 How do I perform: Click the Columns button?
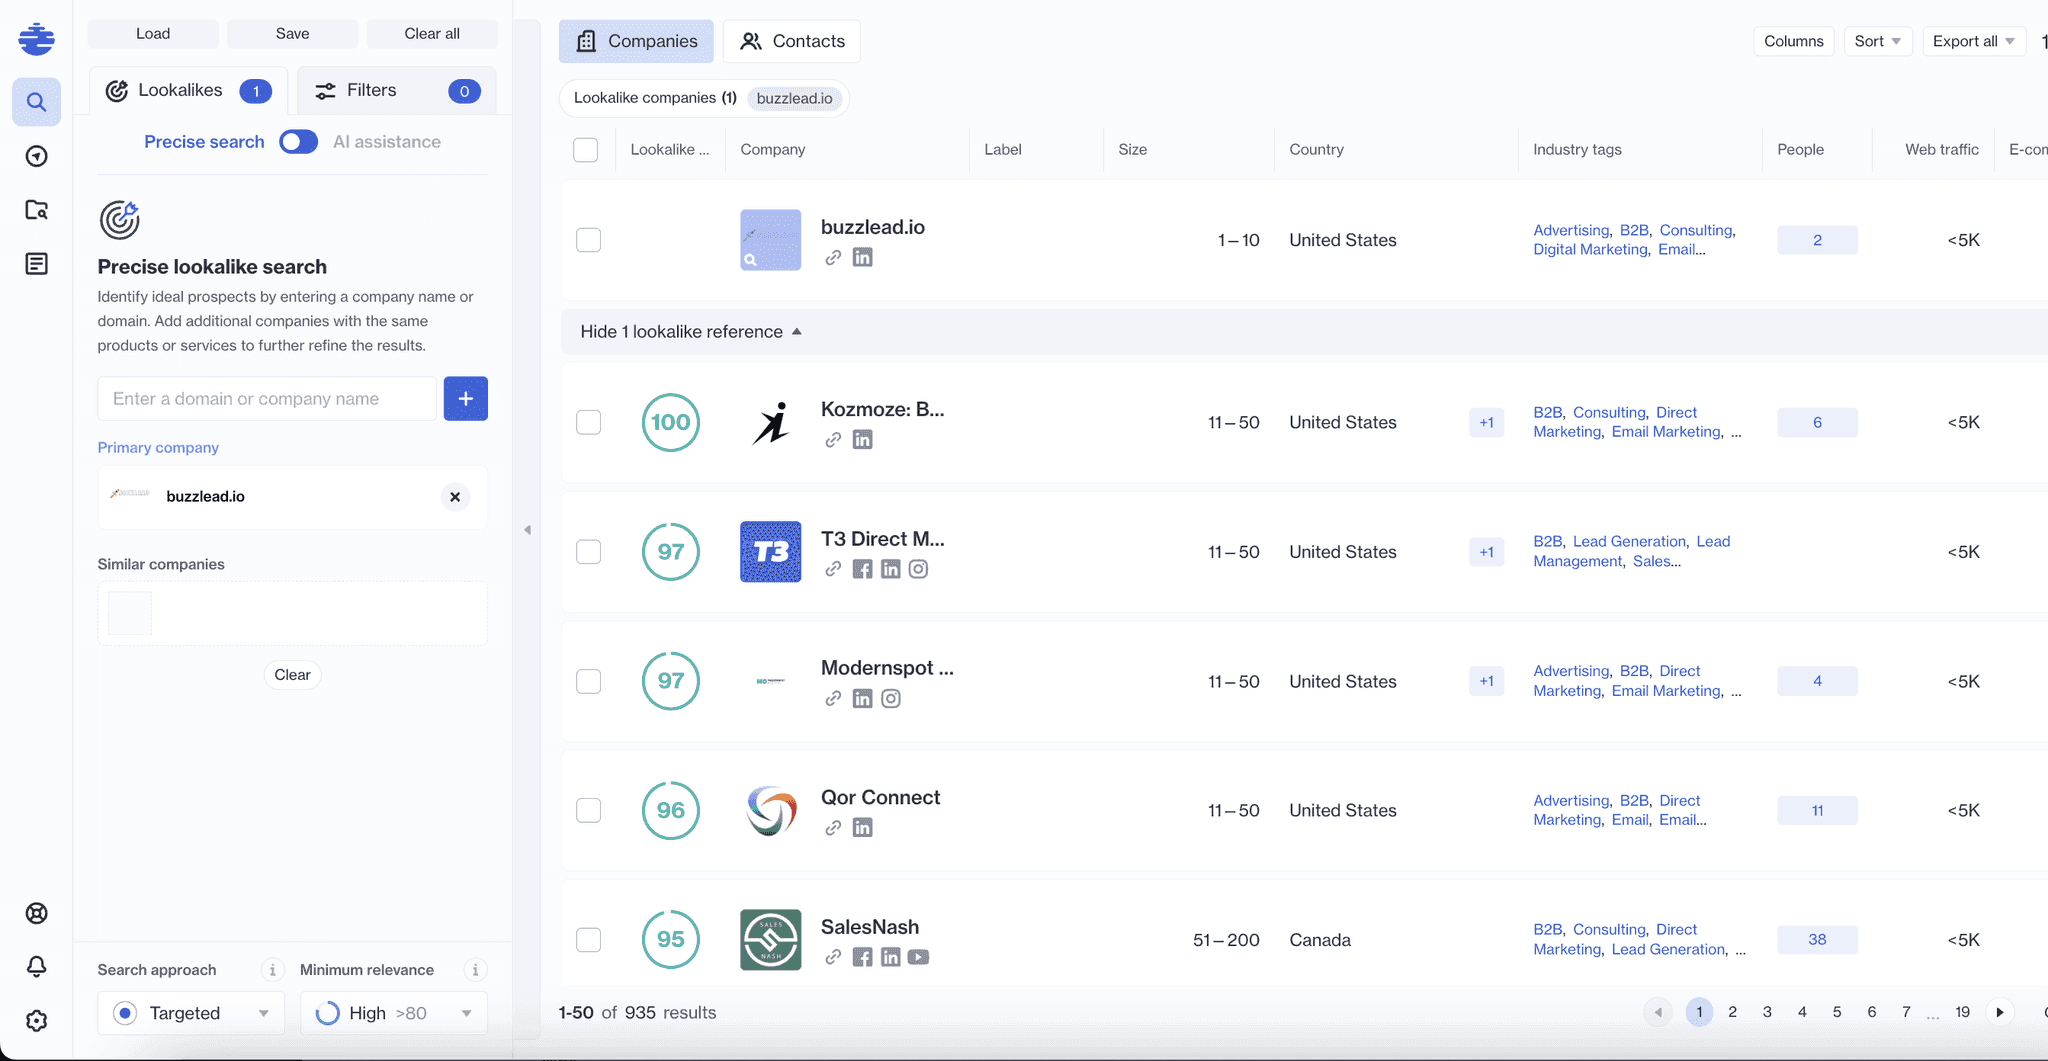[1794, 41]
